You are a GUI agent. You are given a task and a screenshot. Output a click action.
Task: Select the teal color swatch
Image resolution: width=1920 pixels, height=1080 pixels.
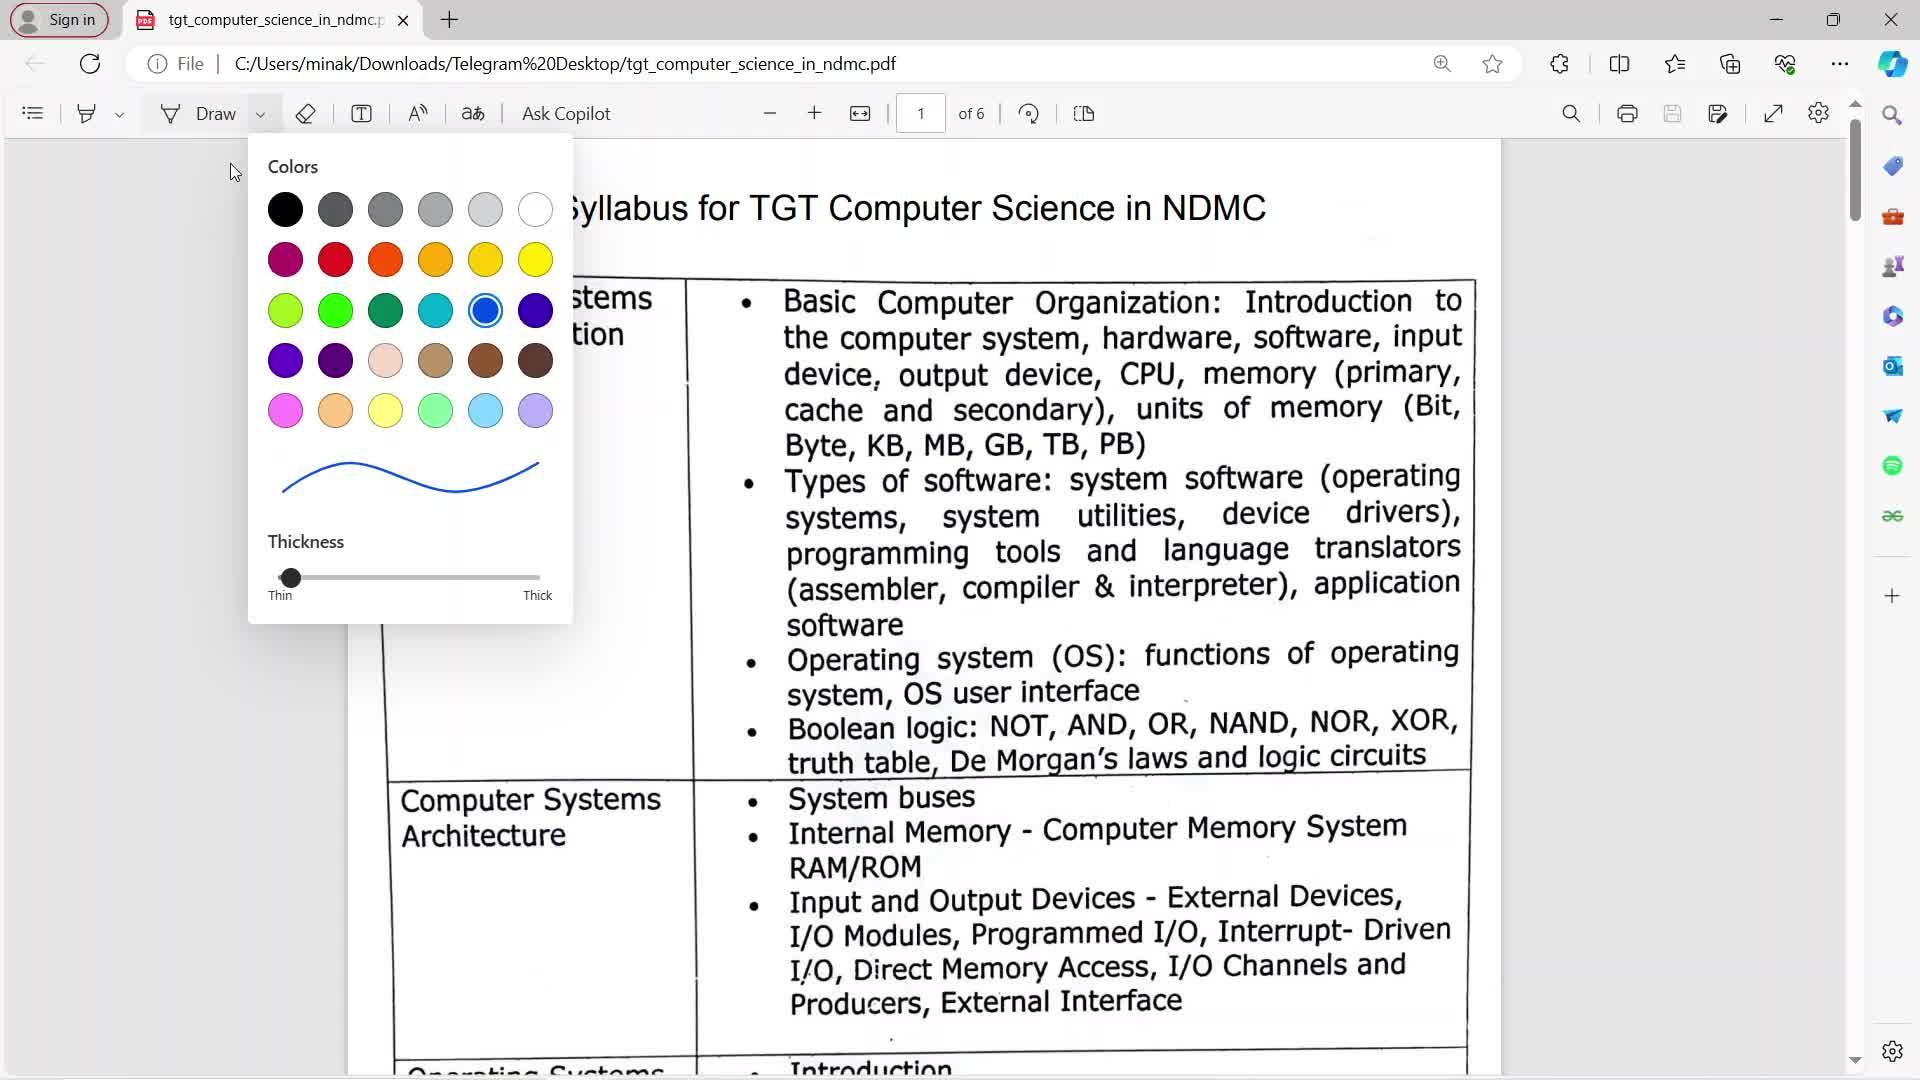coord(435,311)
